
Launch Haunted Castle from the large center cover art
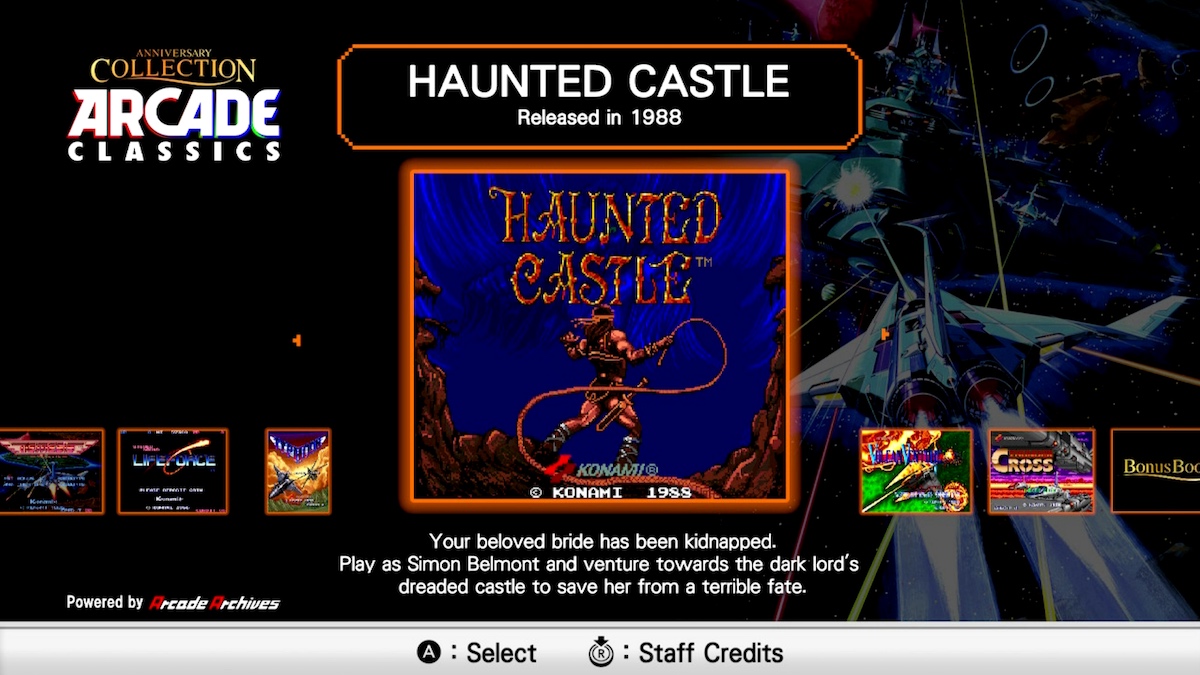coord(600,334)
